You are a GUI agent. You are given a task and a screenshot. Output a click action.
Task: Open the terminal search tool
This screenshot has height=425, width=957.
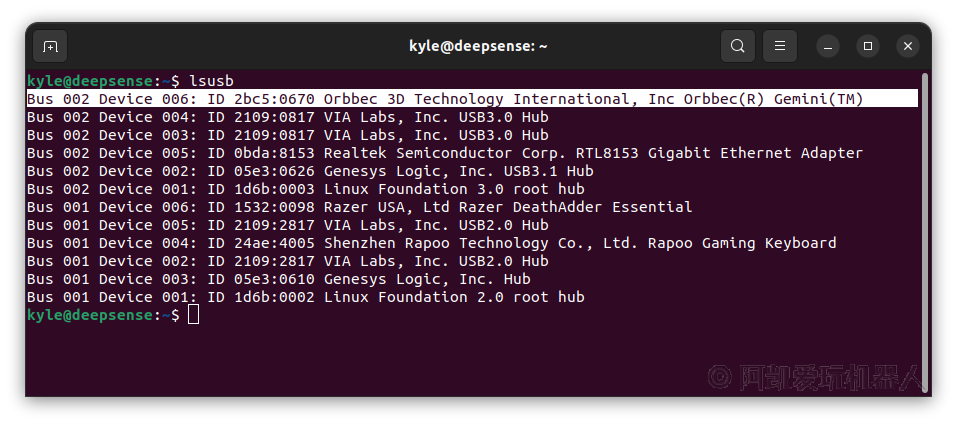click(738, 46)
